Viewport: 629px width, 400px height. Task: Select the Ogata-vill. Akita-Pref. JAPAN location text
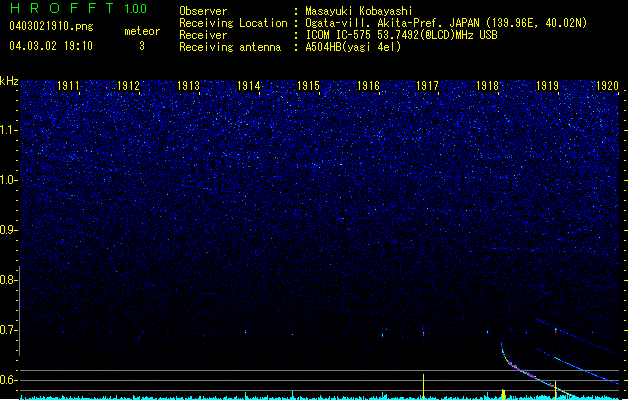click(x=446, y=23)
